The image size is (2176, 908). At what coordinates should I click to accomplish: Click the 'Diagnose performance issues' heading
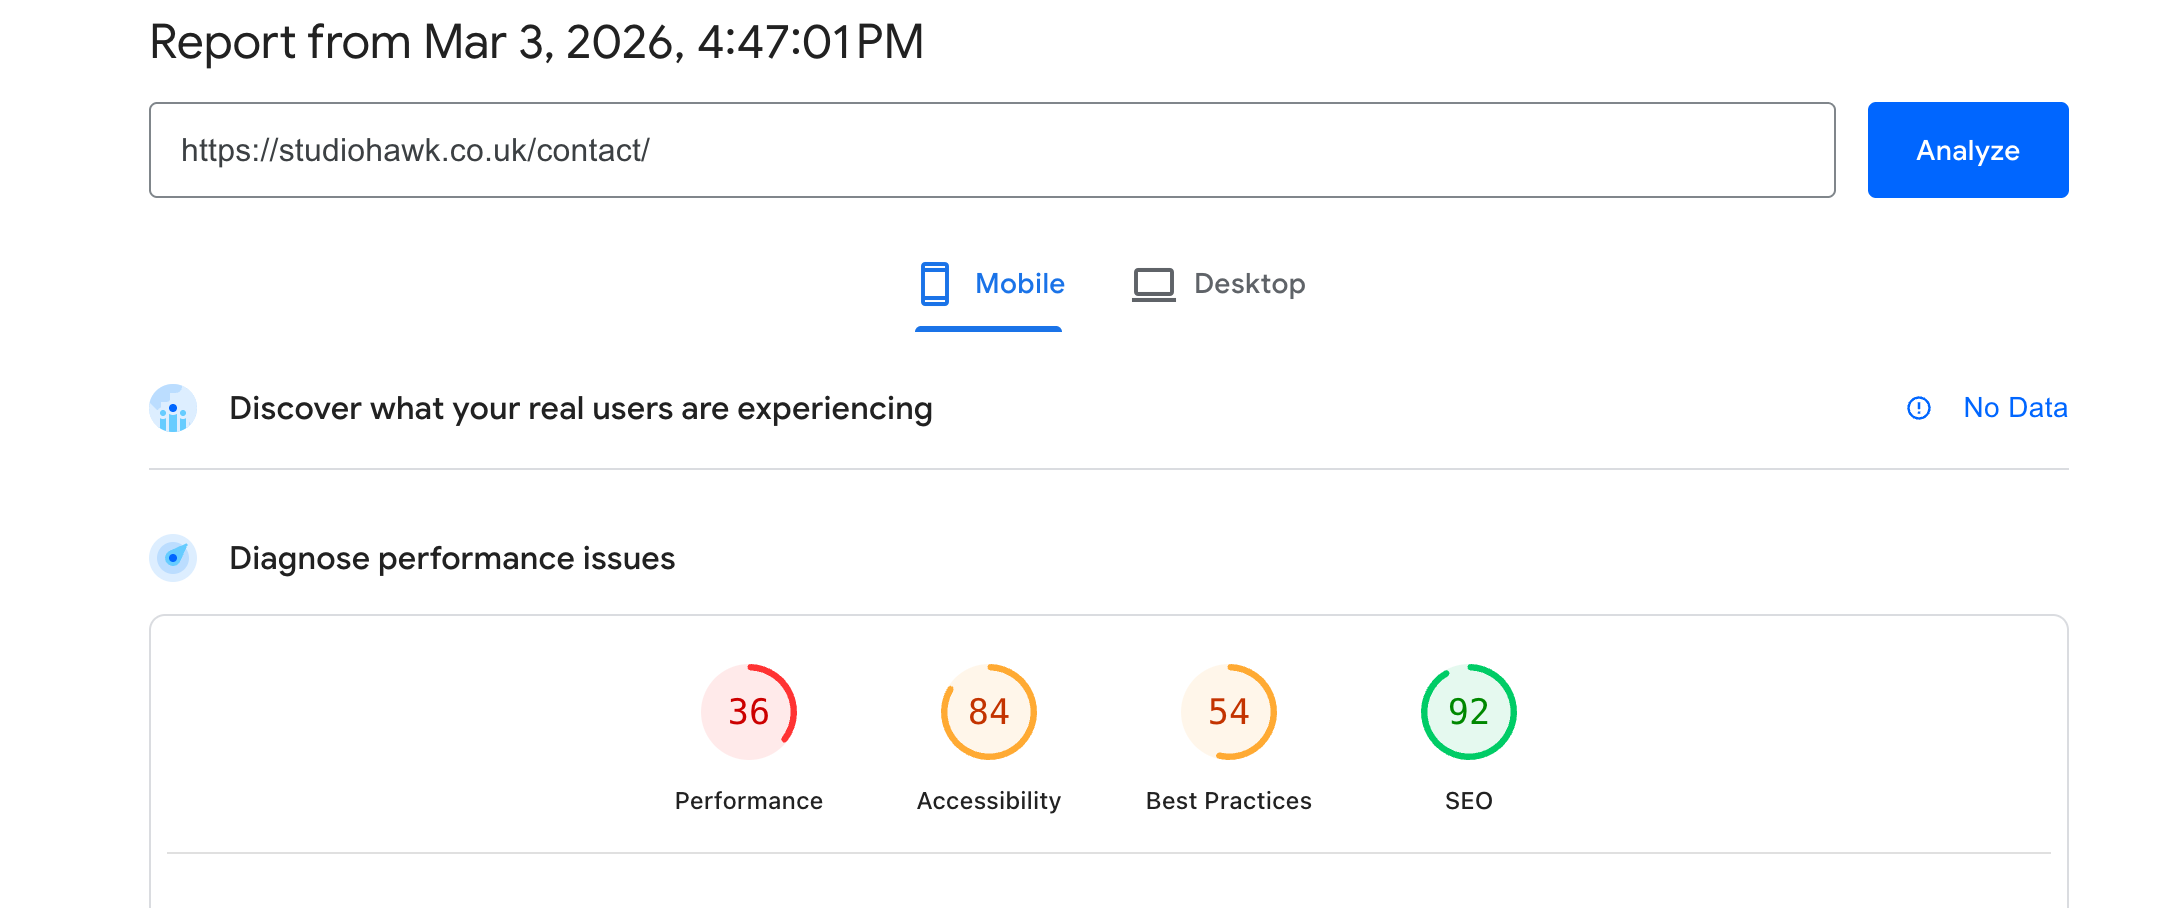tap(452, 558)
